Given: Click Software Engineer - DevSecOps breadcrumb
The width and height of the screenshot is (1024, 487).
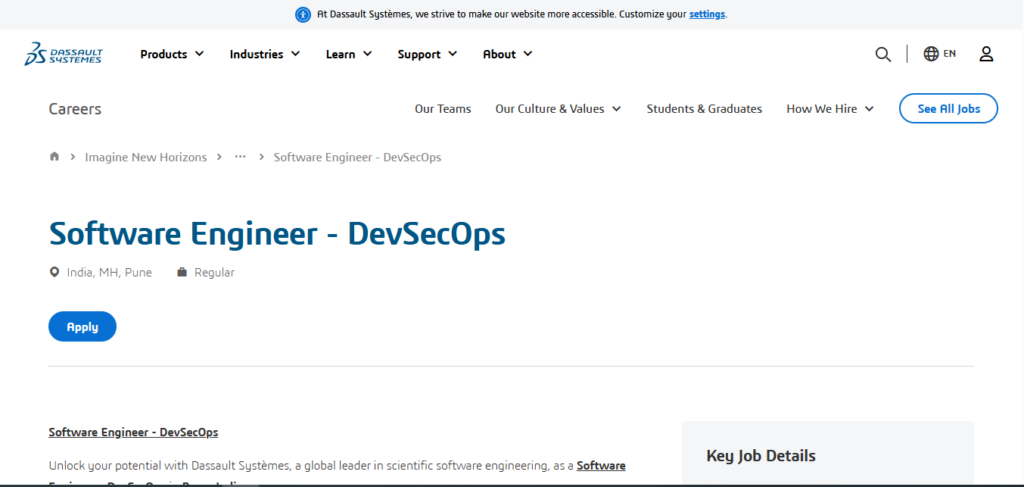Looking at the screenshot, I should tap(357, 157).
